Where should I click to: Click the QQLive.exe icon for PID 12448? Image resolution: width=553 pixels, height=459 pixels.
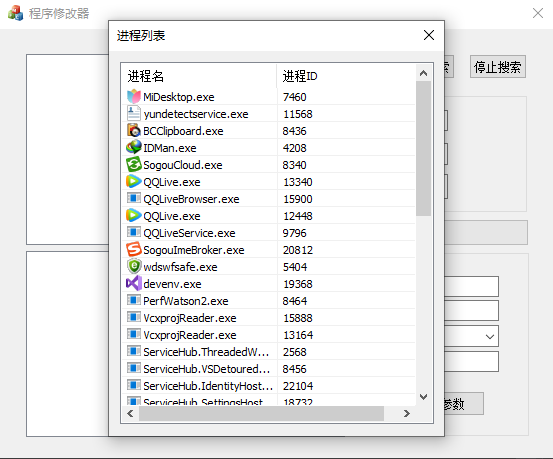tap(134, 215)
